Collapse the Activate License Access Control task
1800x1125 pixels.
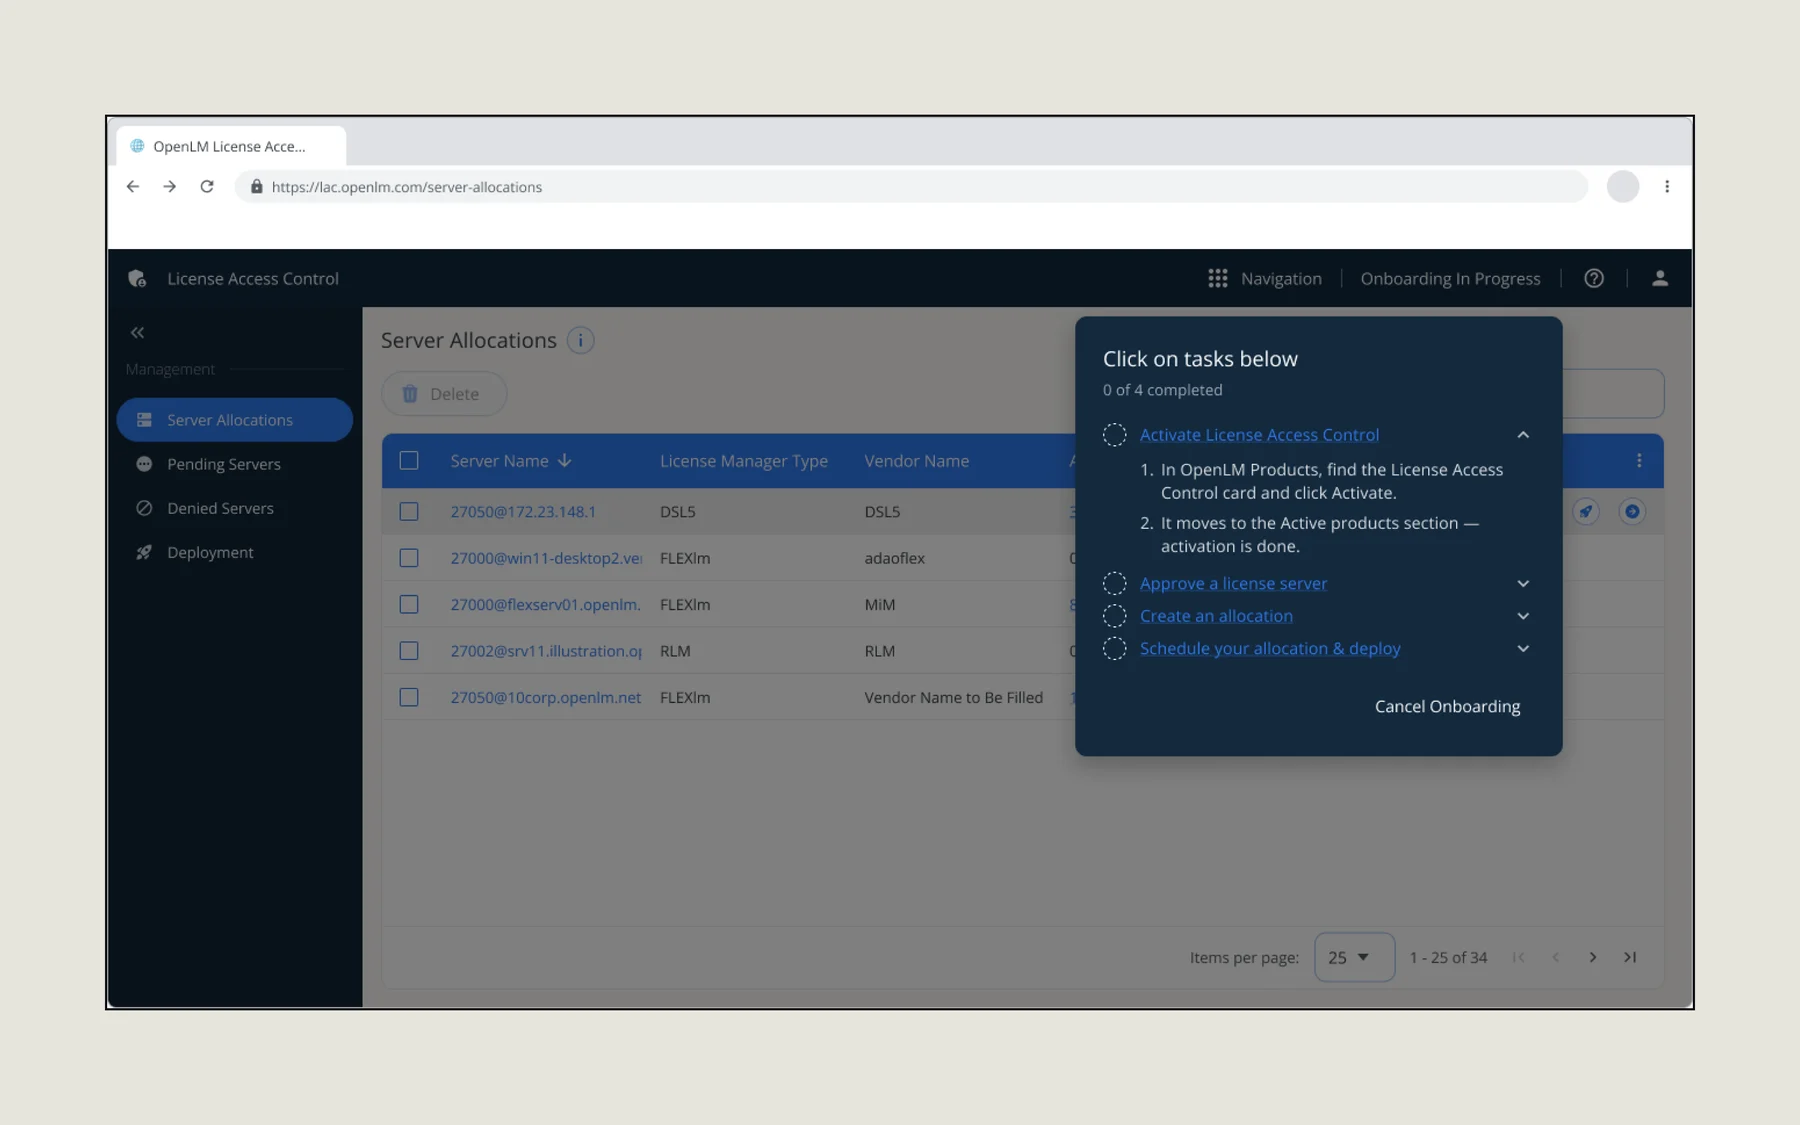pyautogui.click(x=1523, y=435)
